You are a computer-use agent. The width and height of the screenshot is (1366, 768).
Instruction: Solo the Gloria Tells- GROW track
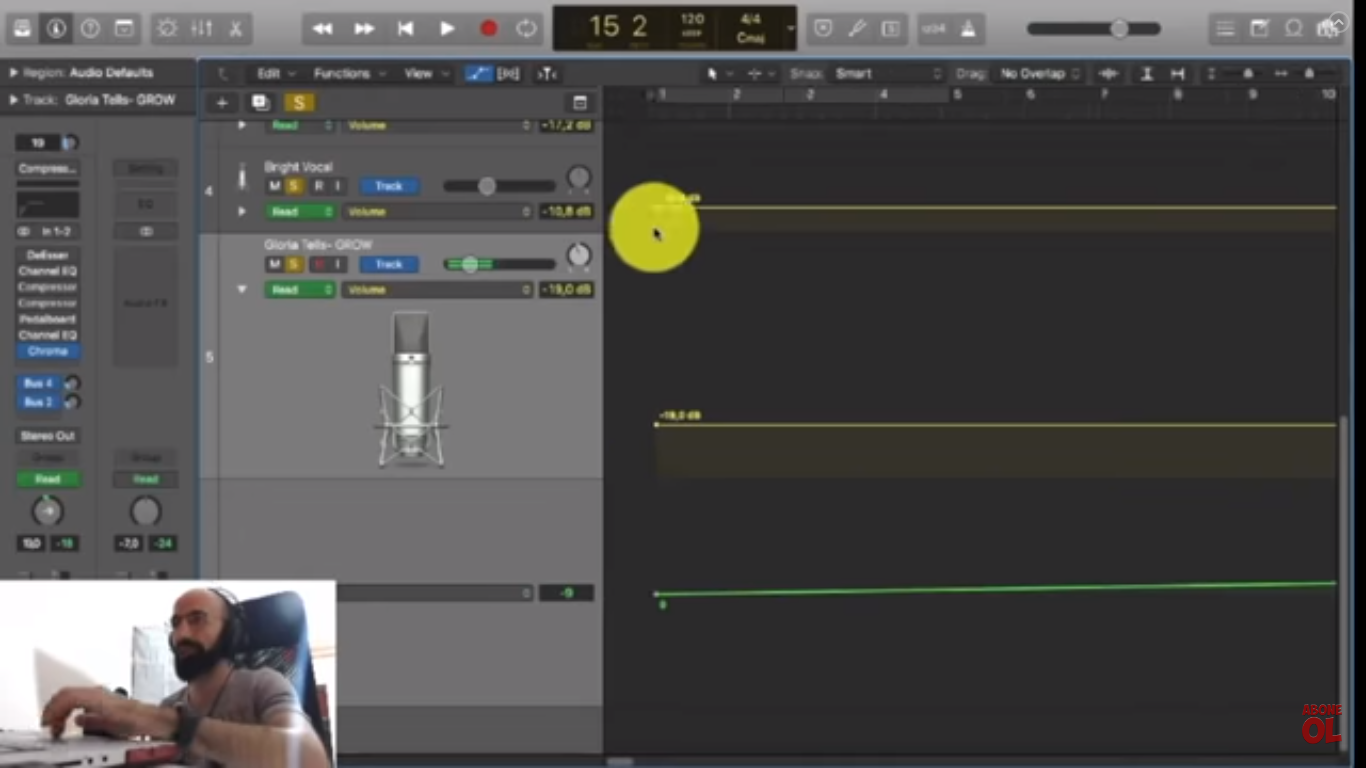tap(294, 264)
